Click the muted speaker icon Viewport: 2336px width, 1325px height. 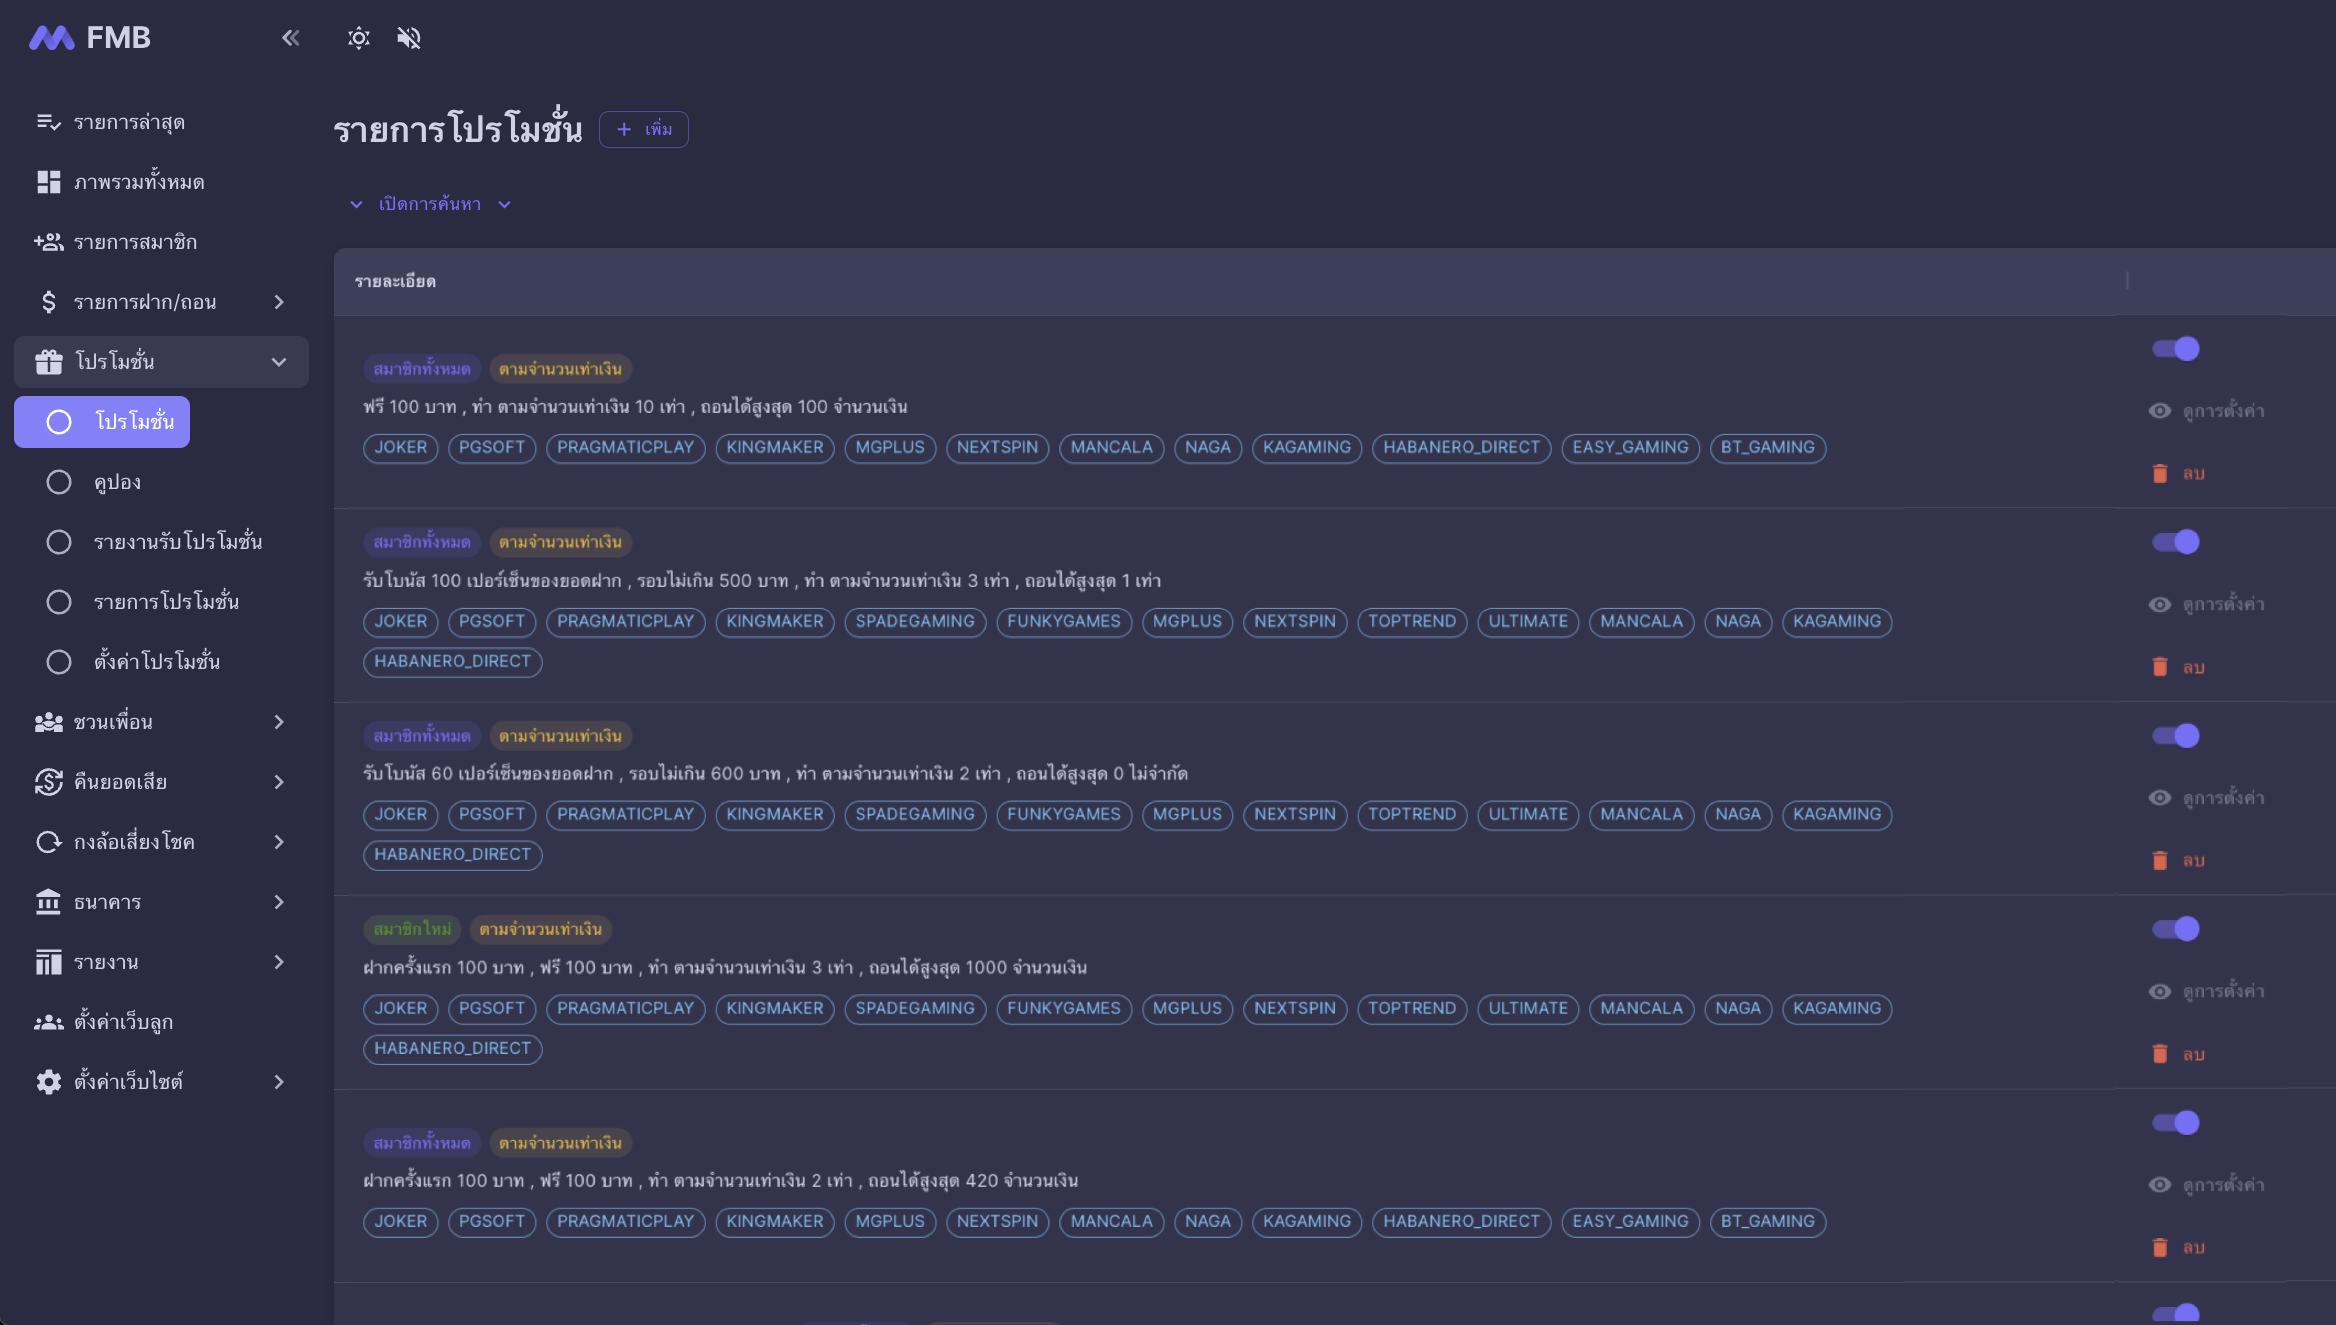408,38
